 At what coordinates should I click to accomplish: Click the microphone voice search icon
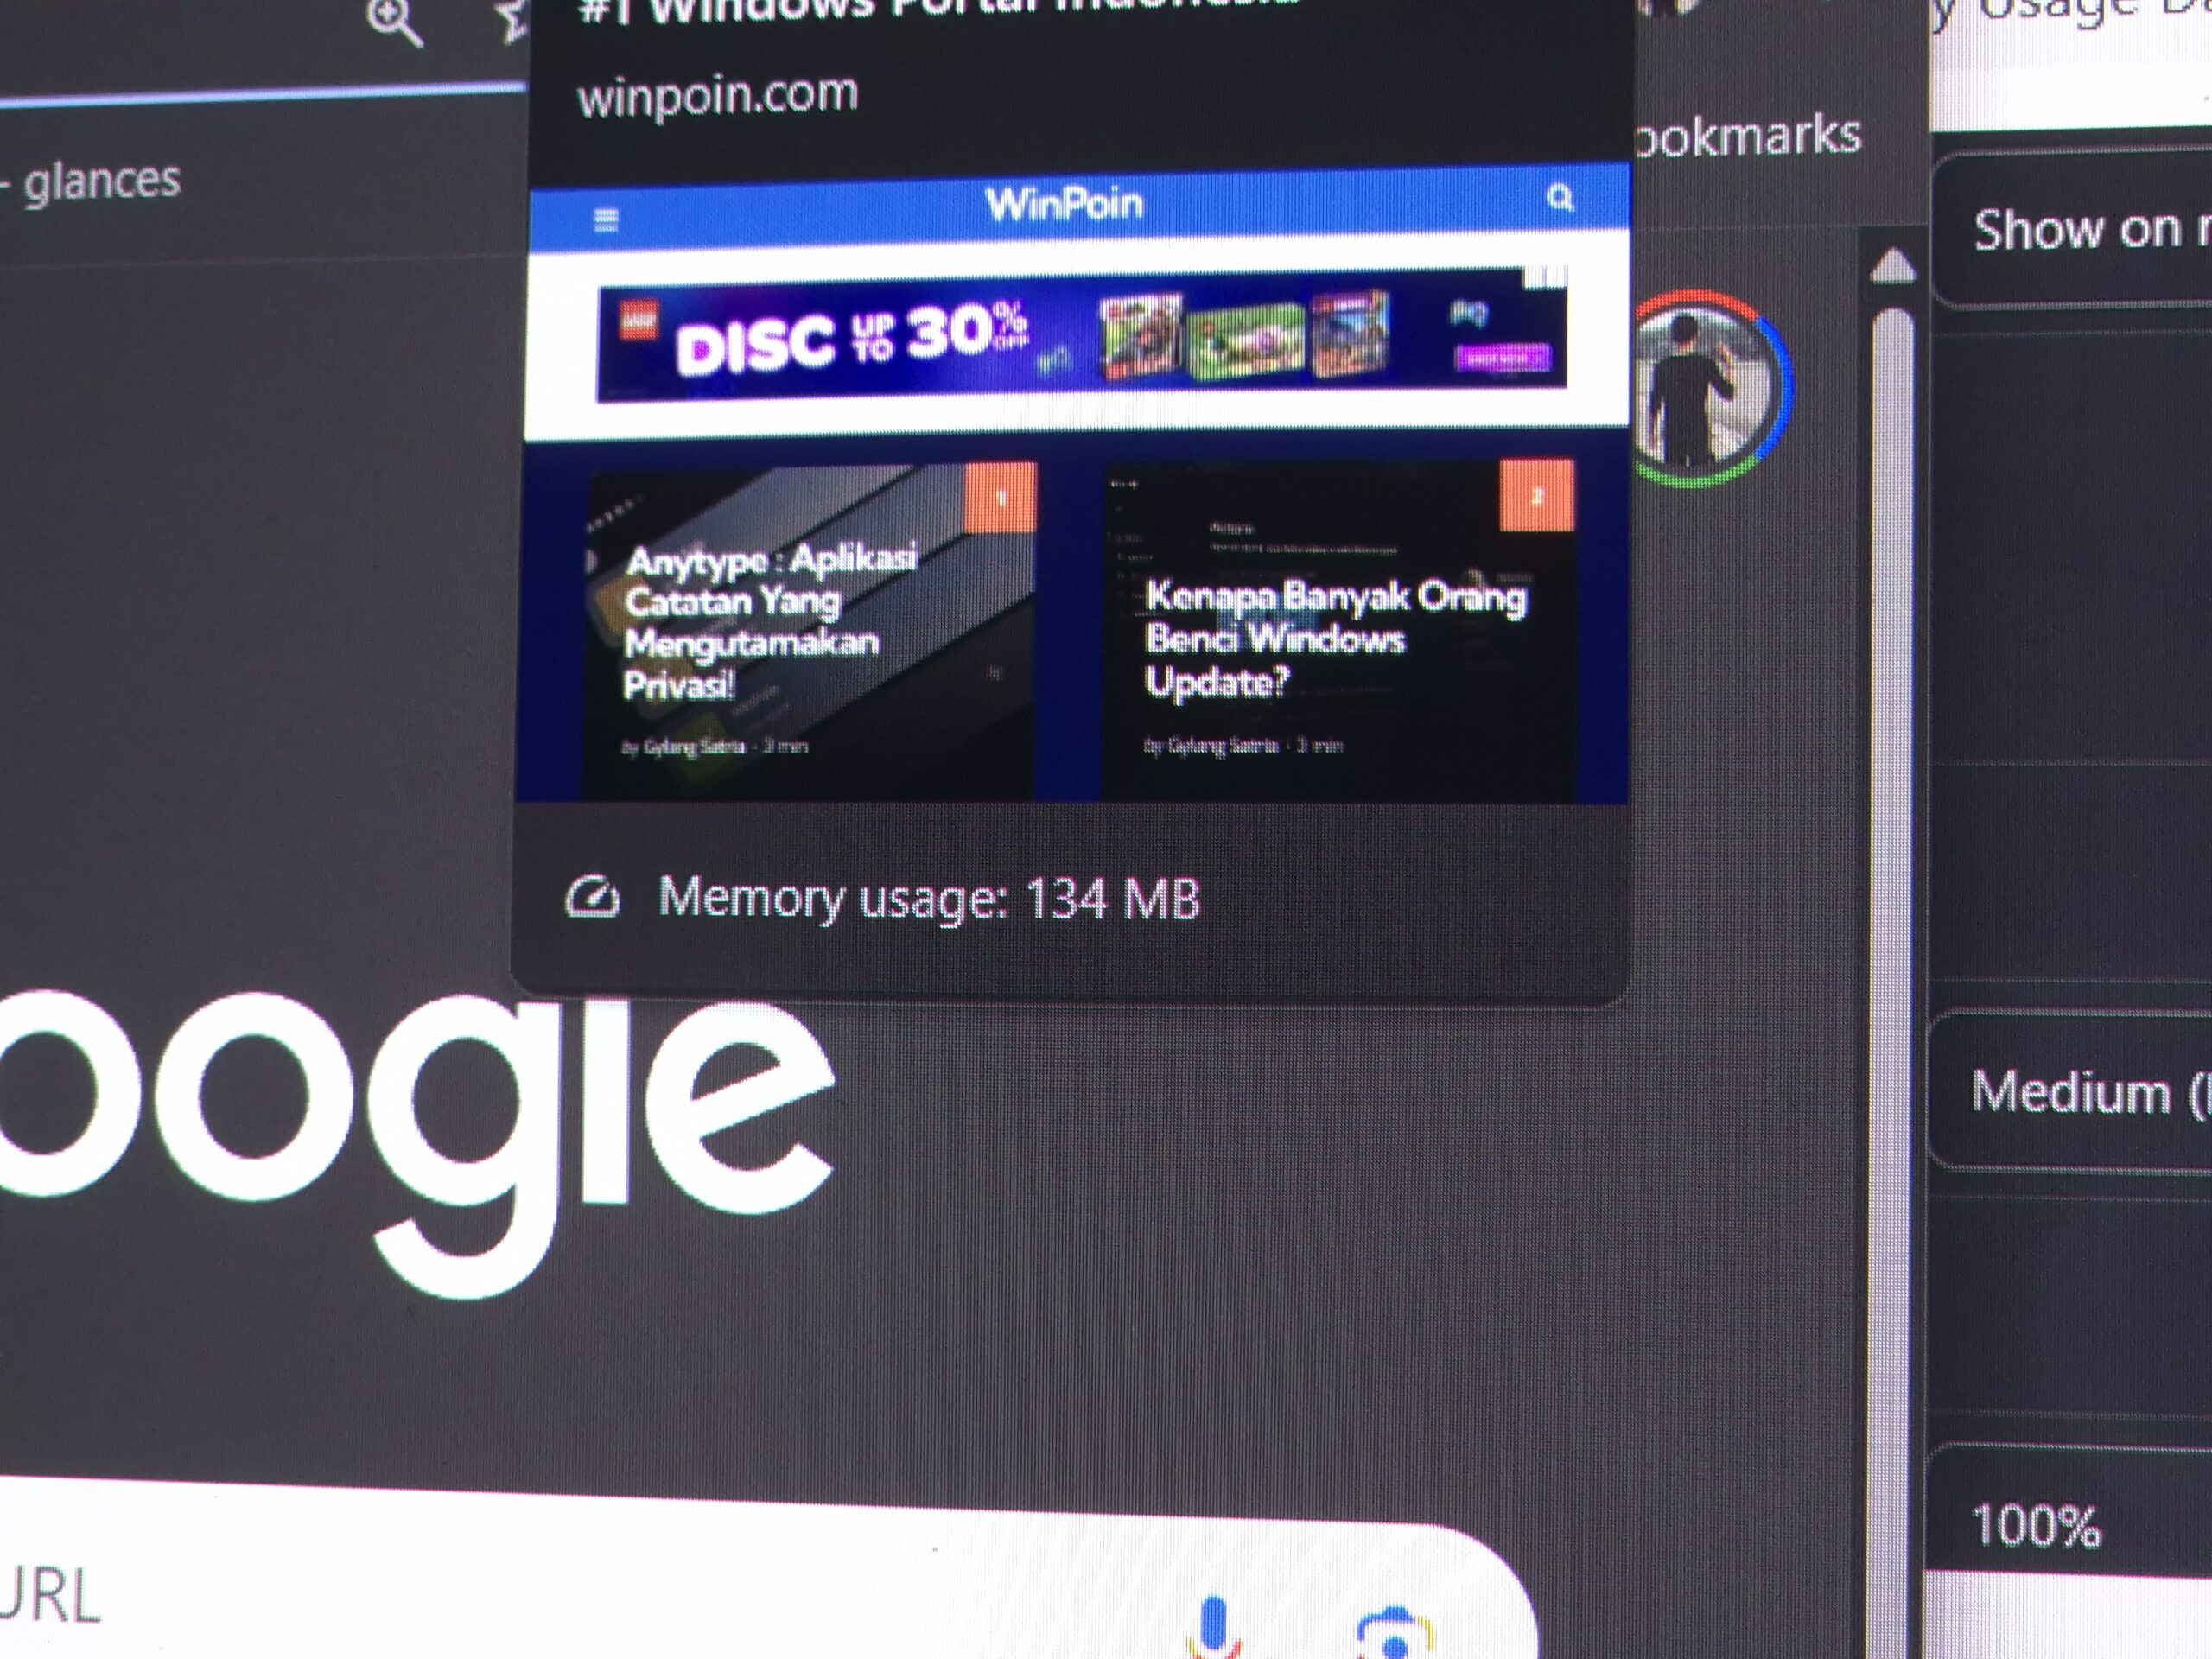click(x=1213, y=1627)
